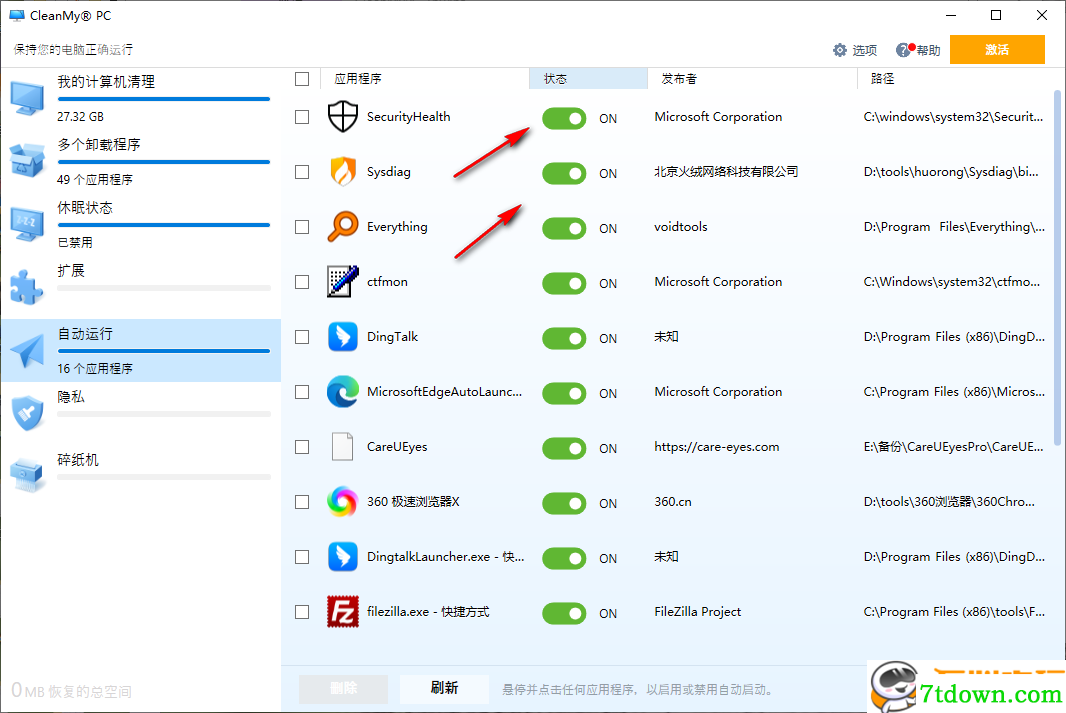This screenshot has height=713, width=1066.
Task: Open the 碎纸机 section
Action: point(141,476)
